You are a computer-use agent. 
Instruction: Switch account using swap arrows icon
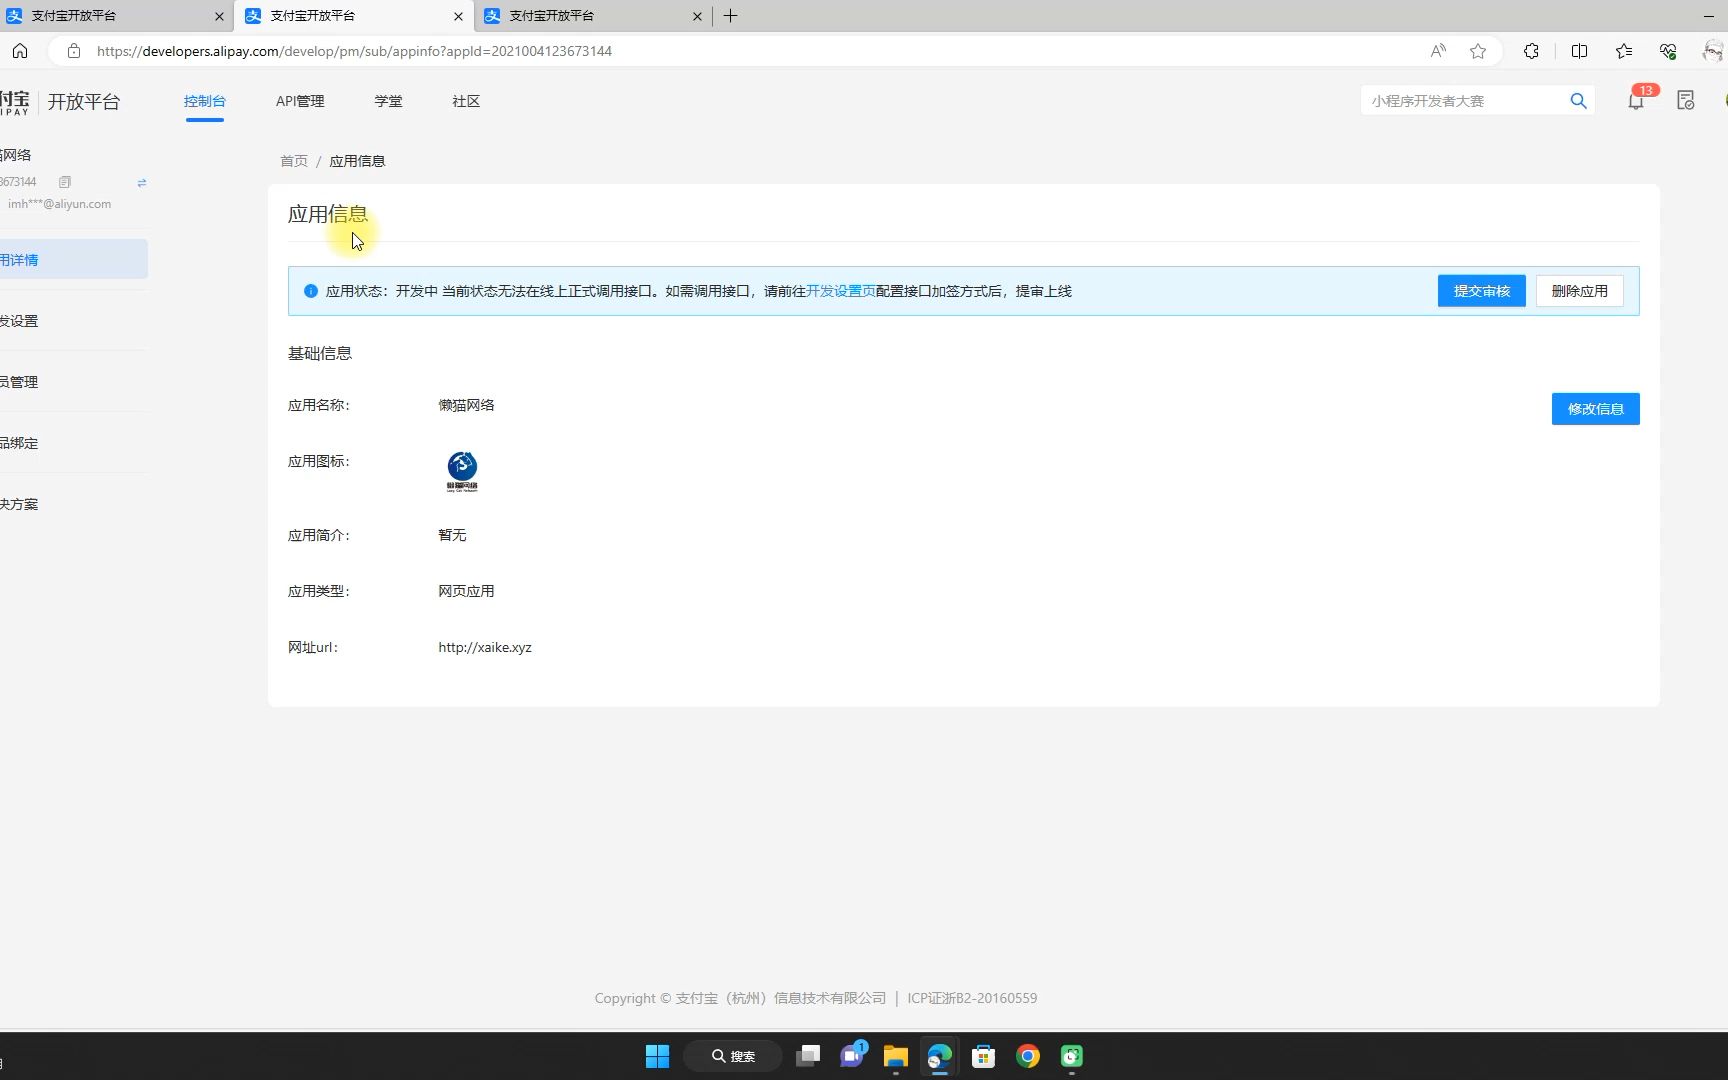click(142, 182)
